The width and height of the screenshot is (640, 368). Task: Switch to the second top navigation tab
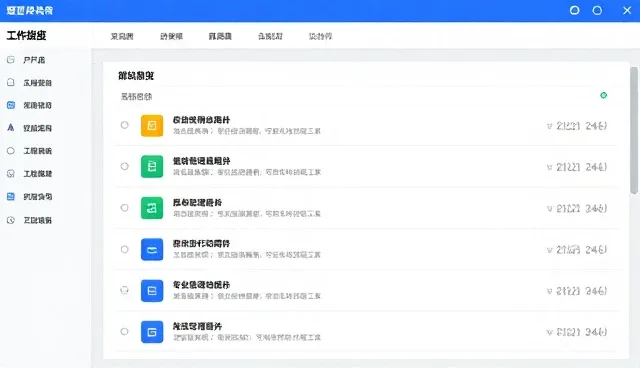click(x=171, y=36)
